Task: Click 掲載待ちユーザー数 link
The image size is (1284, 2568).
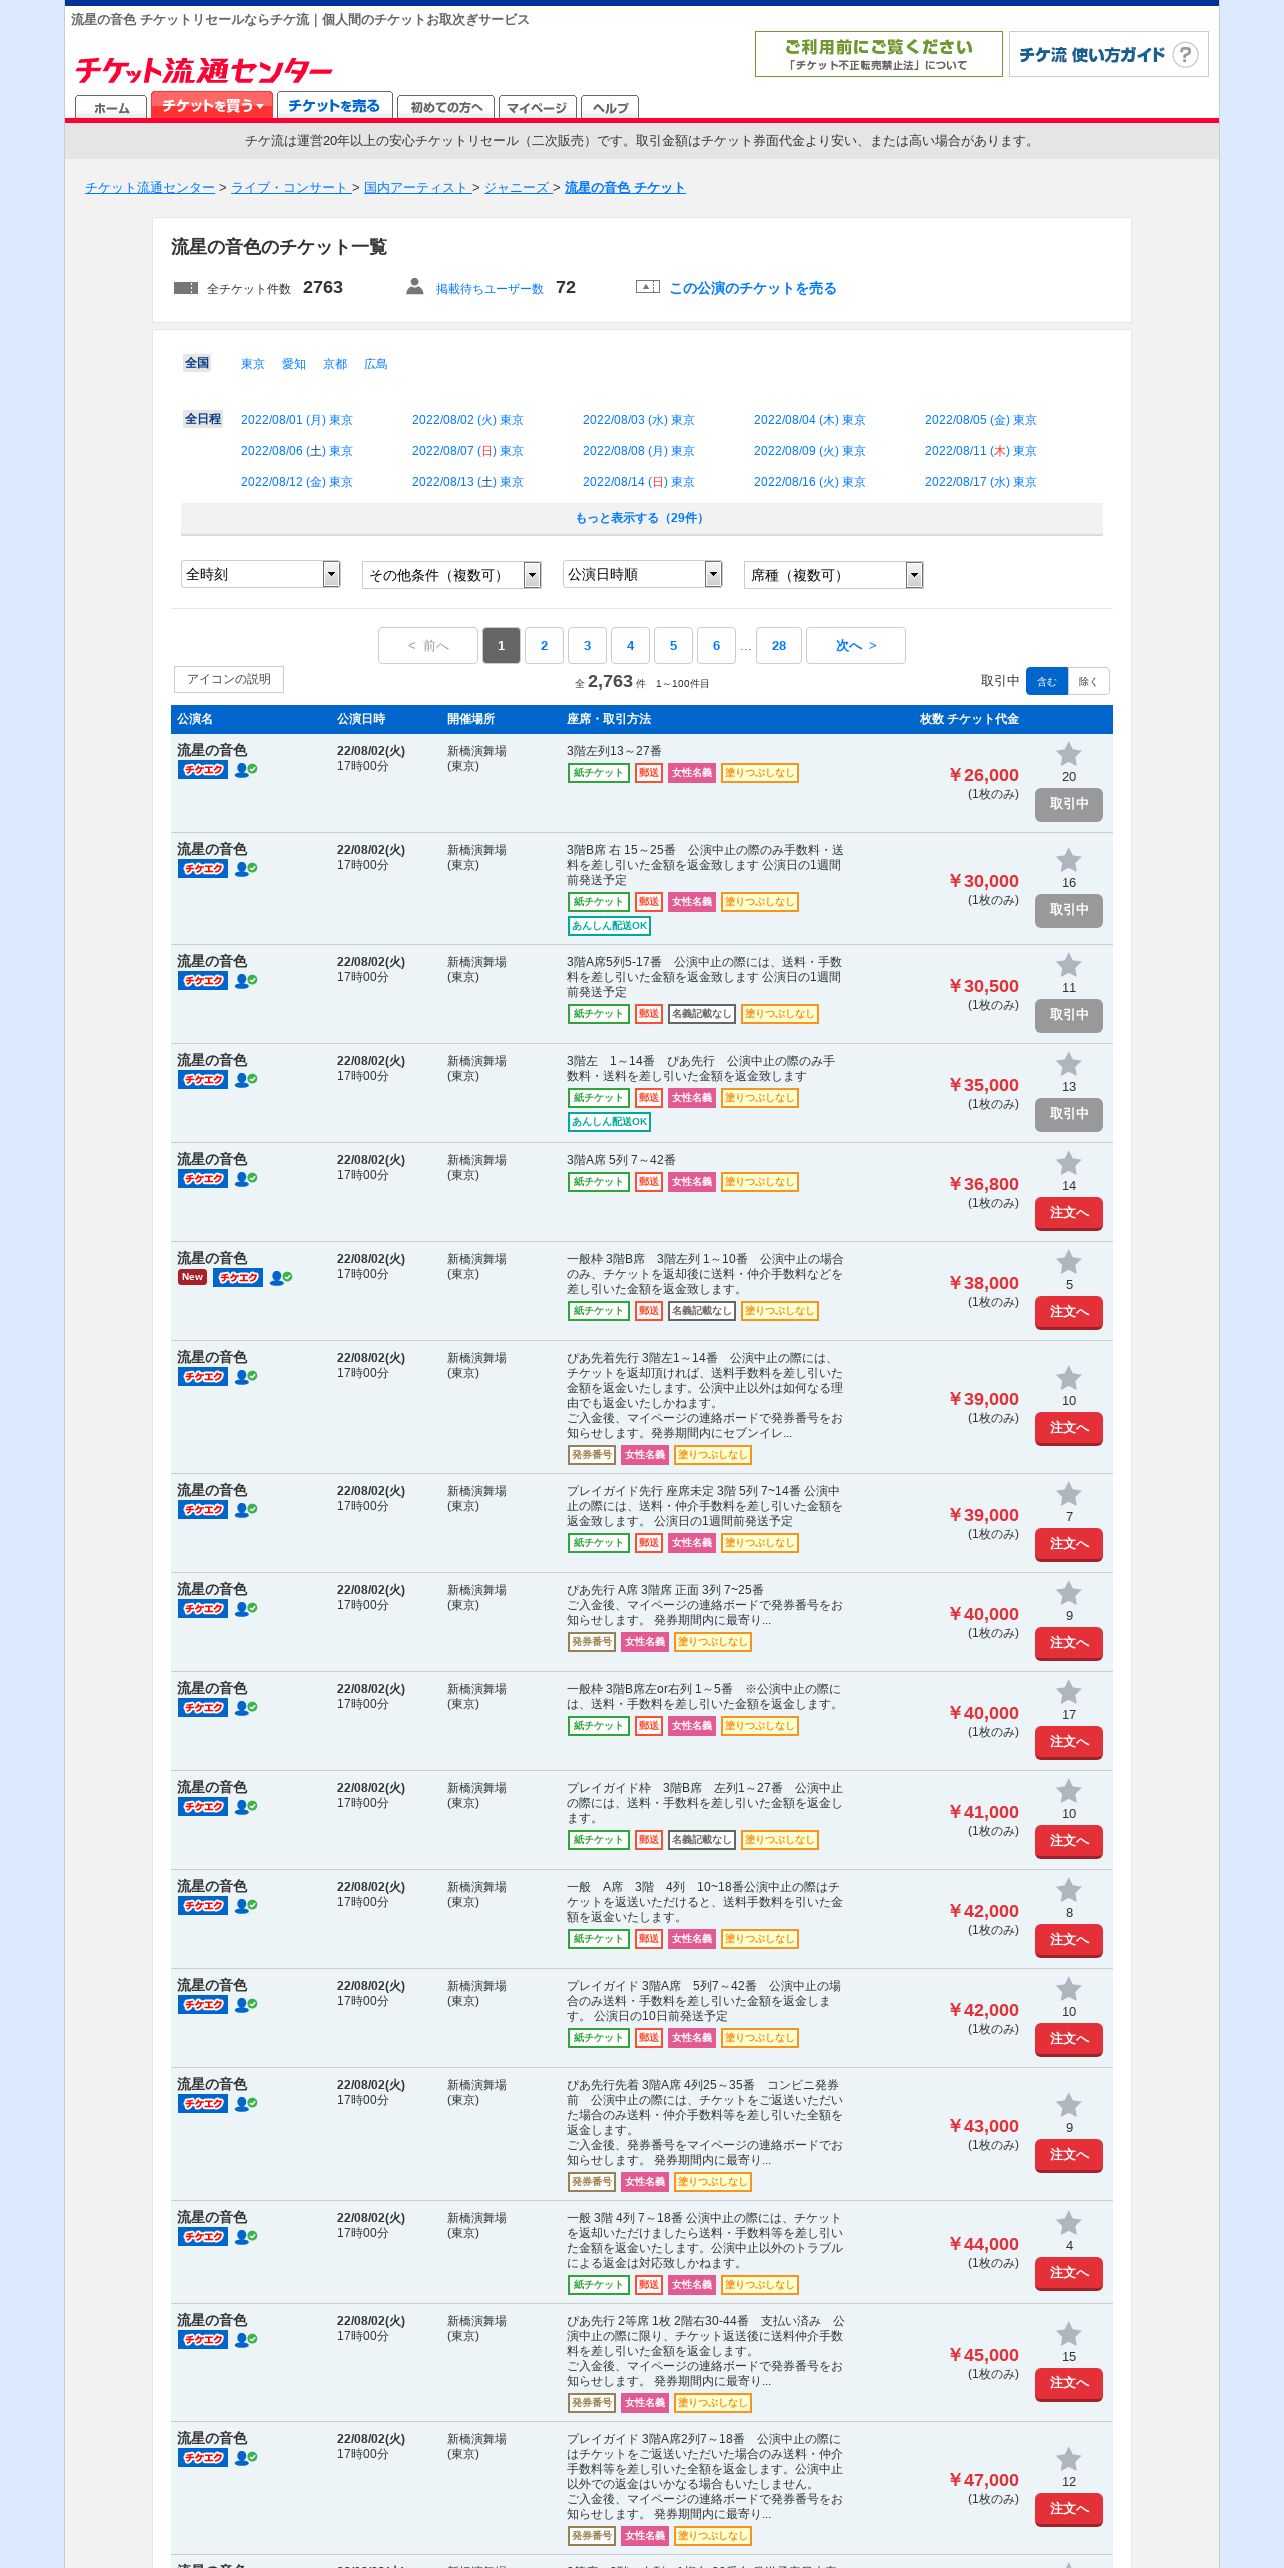Action: [490, 289]
